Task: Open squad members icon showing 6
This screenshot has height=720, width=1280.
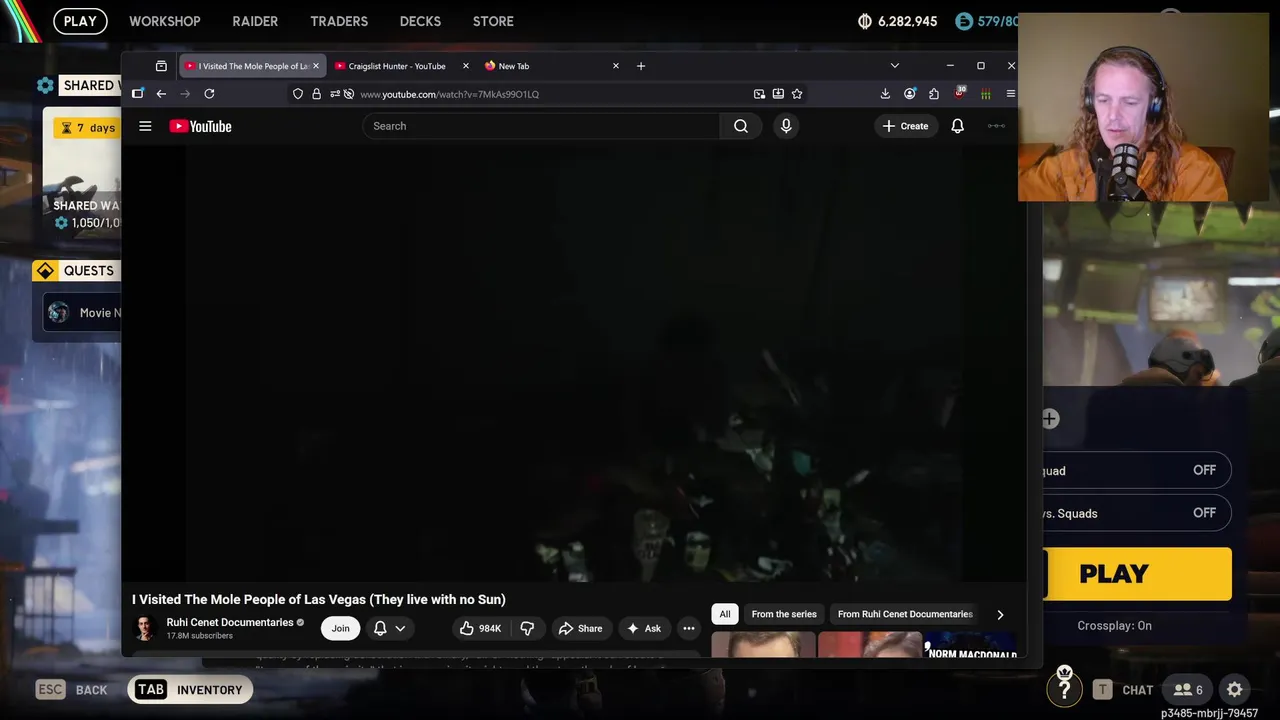Action: (1188, 689)
